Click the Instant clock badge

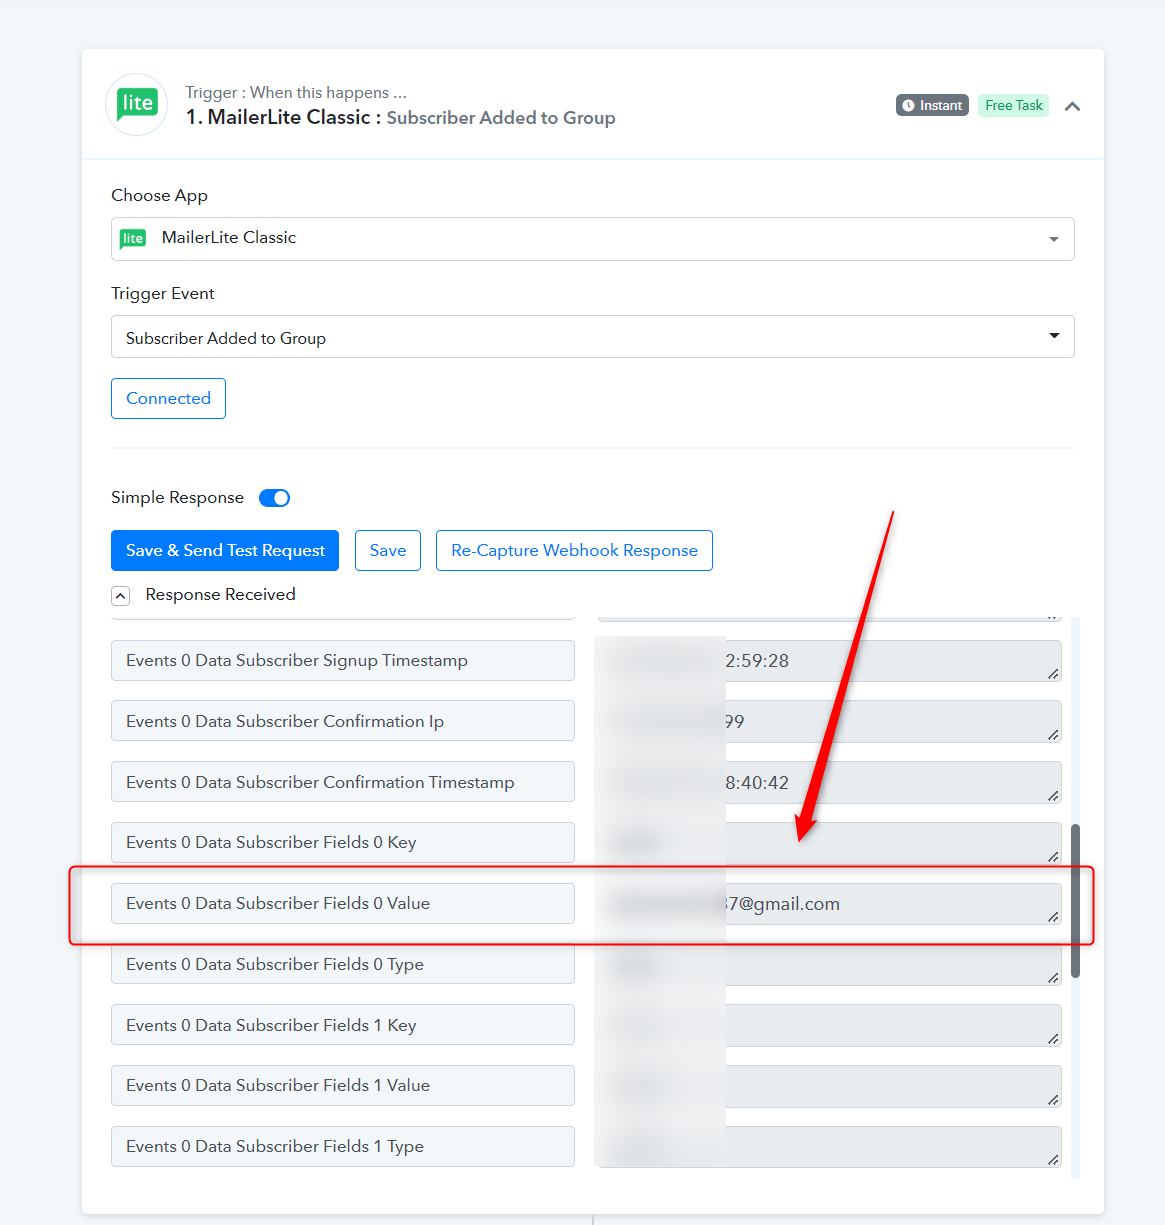[x=932, y=105]
